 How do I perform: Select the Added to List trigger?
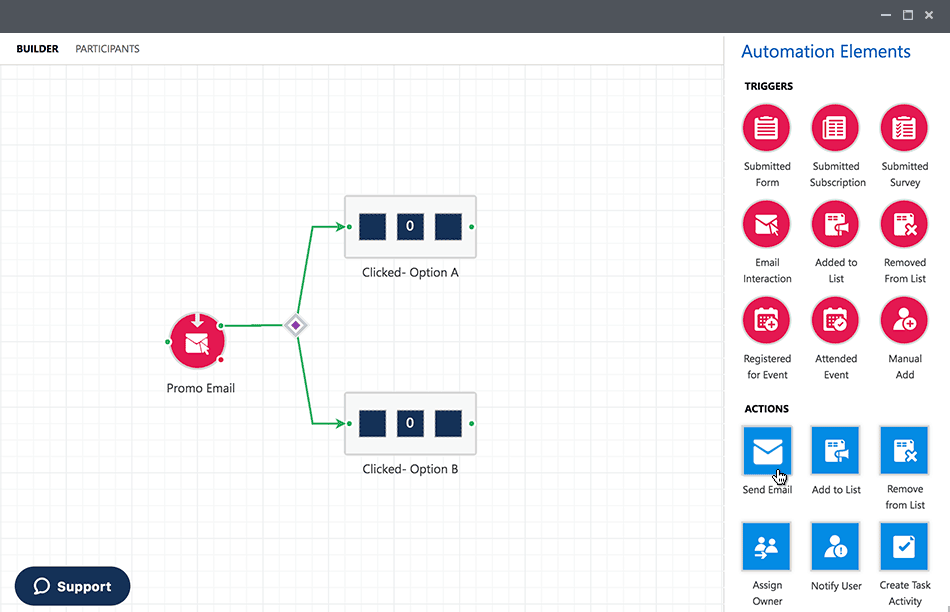click(835, 225)
